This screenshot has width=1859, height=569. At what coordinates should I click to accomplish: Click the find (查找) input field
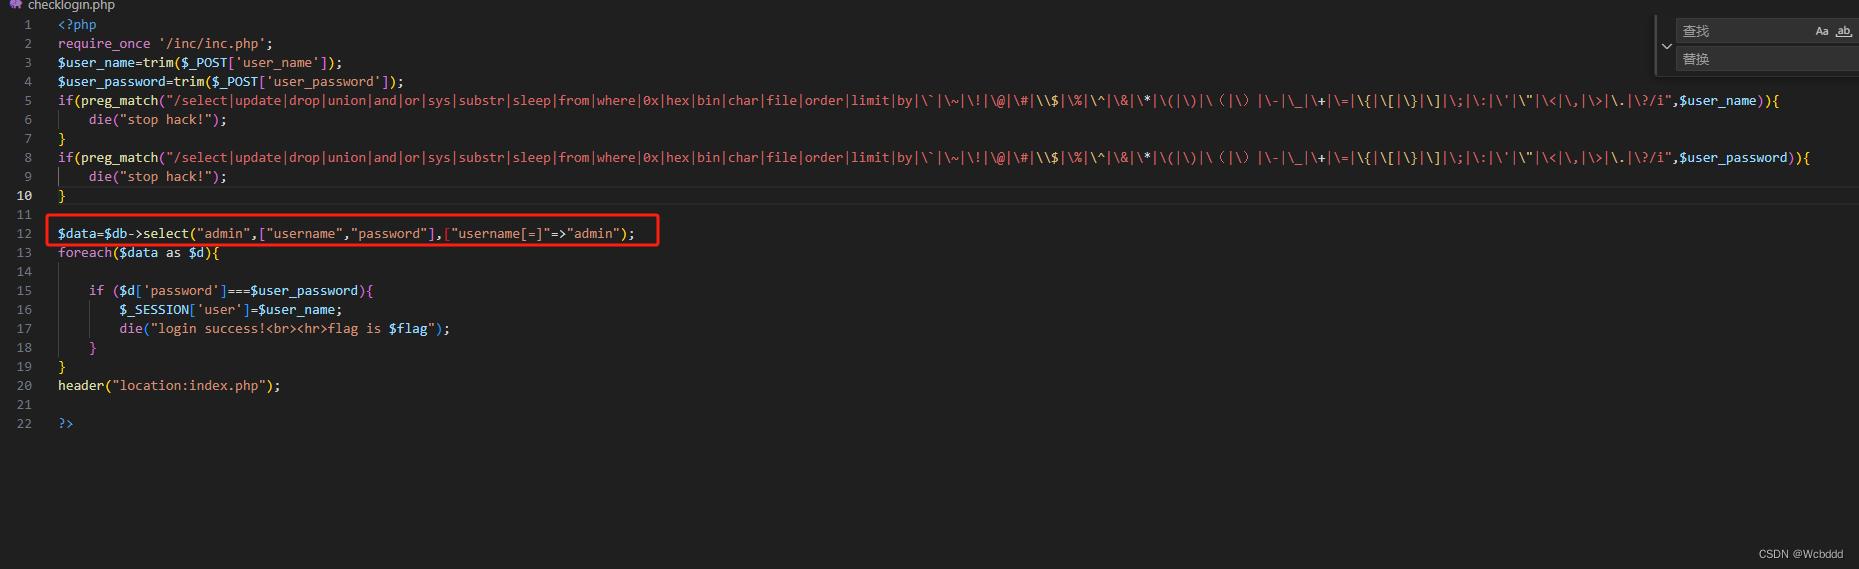click(x=1744, y=31)
